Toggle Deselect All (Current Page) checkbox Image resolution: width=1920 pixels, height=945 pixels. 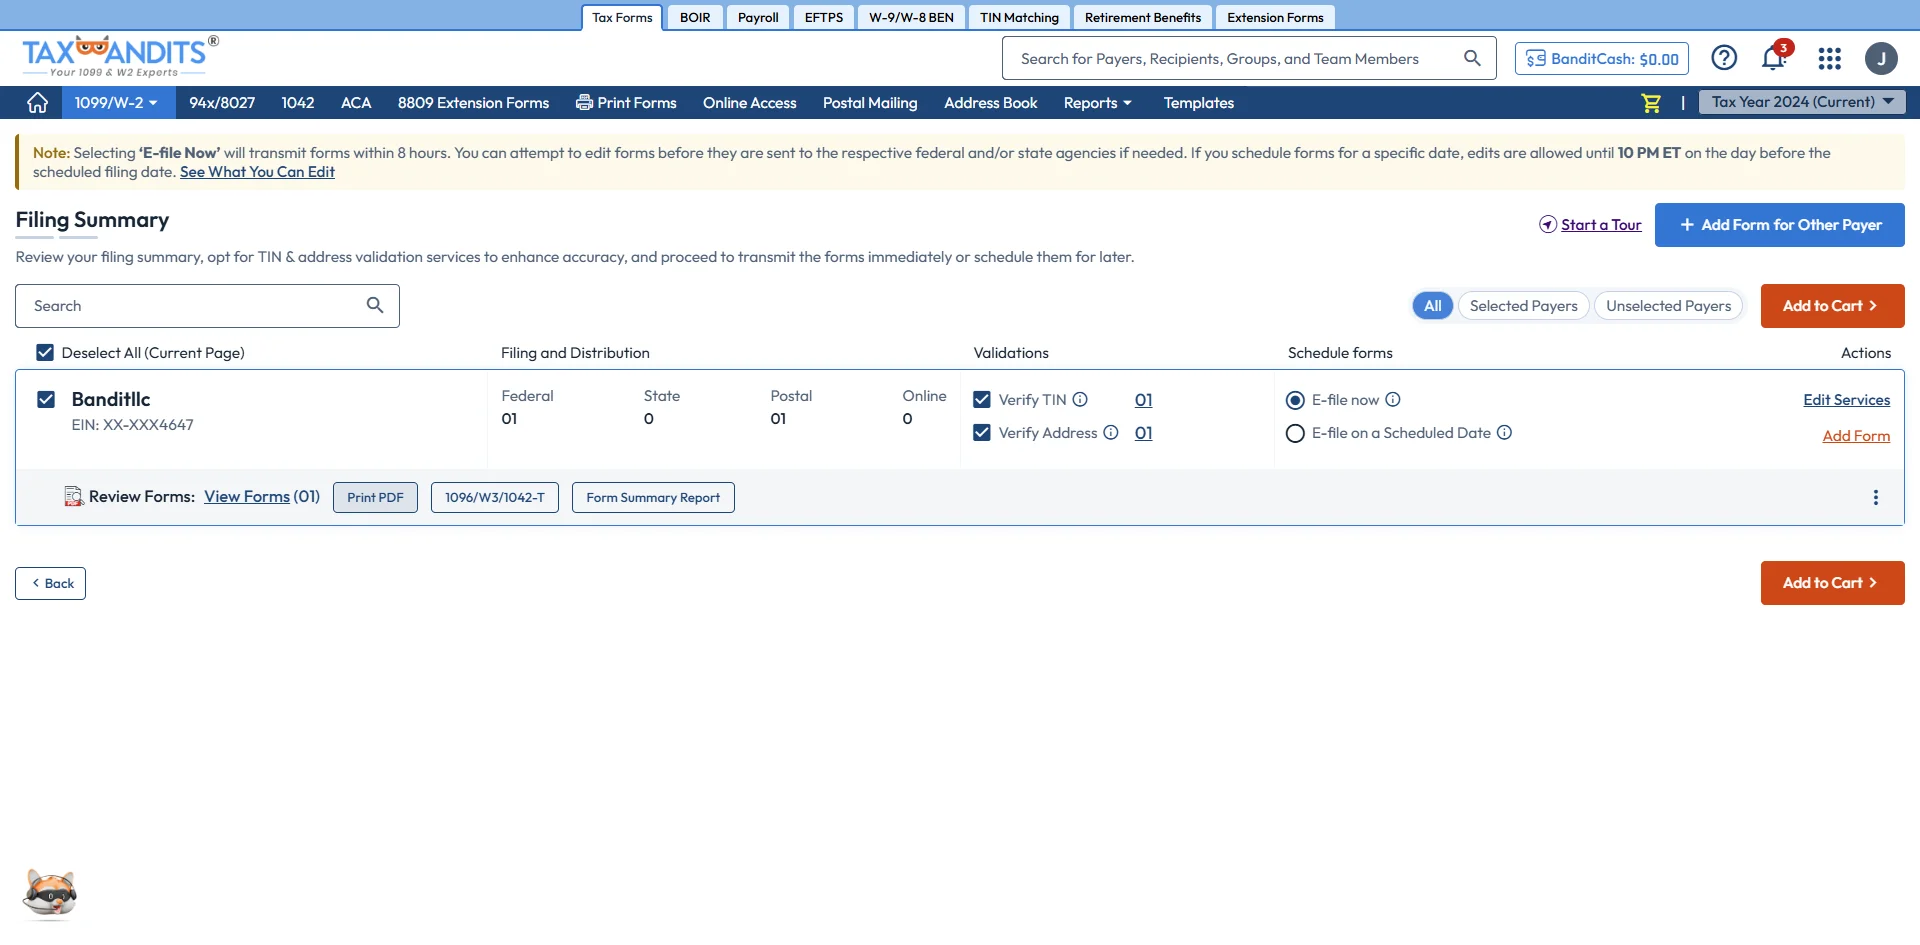click(x=45, y=352)
